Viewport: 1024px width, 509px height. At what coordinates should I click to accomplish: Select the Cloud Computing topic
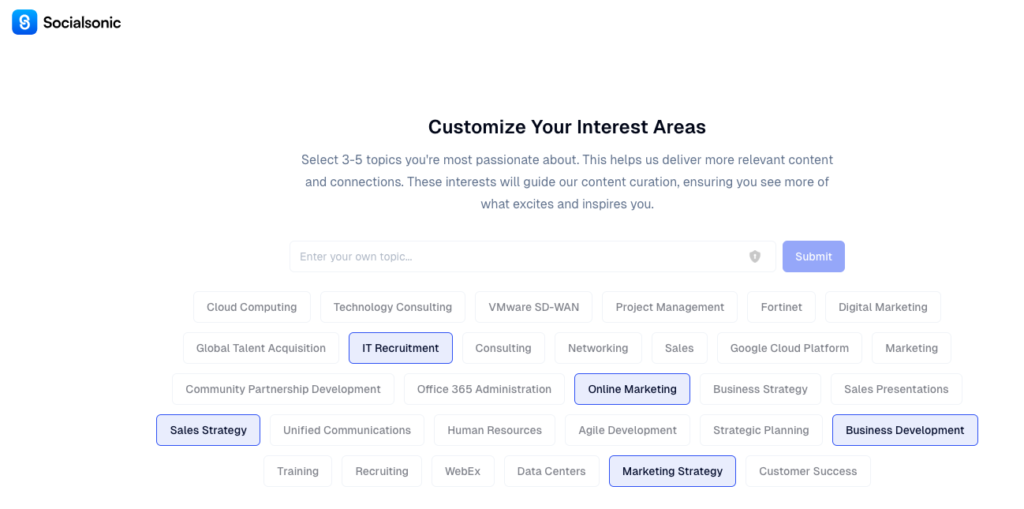point(252,307)
